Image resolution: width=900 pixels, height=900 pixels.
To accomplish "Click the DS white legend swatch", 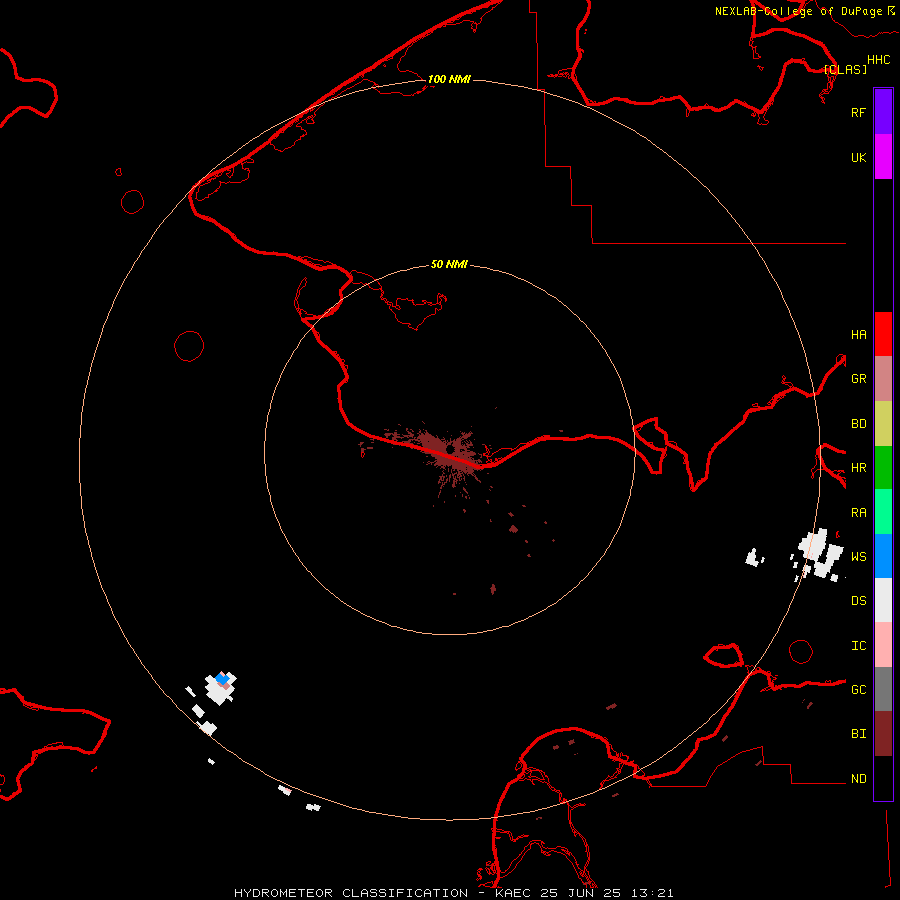I will click(883, 600).
